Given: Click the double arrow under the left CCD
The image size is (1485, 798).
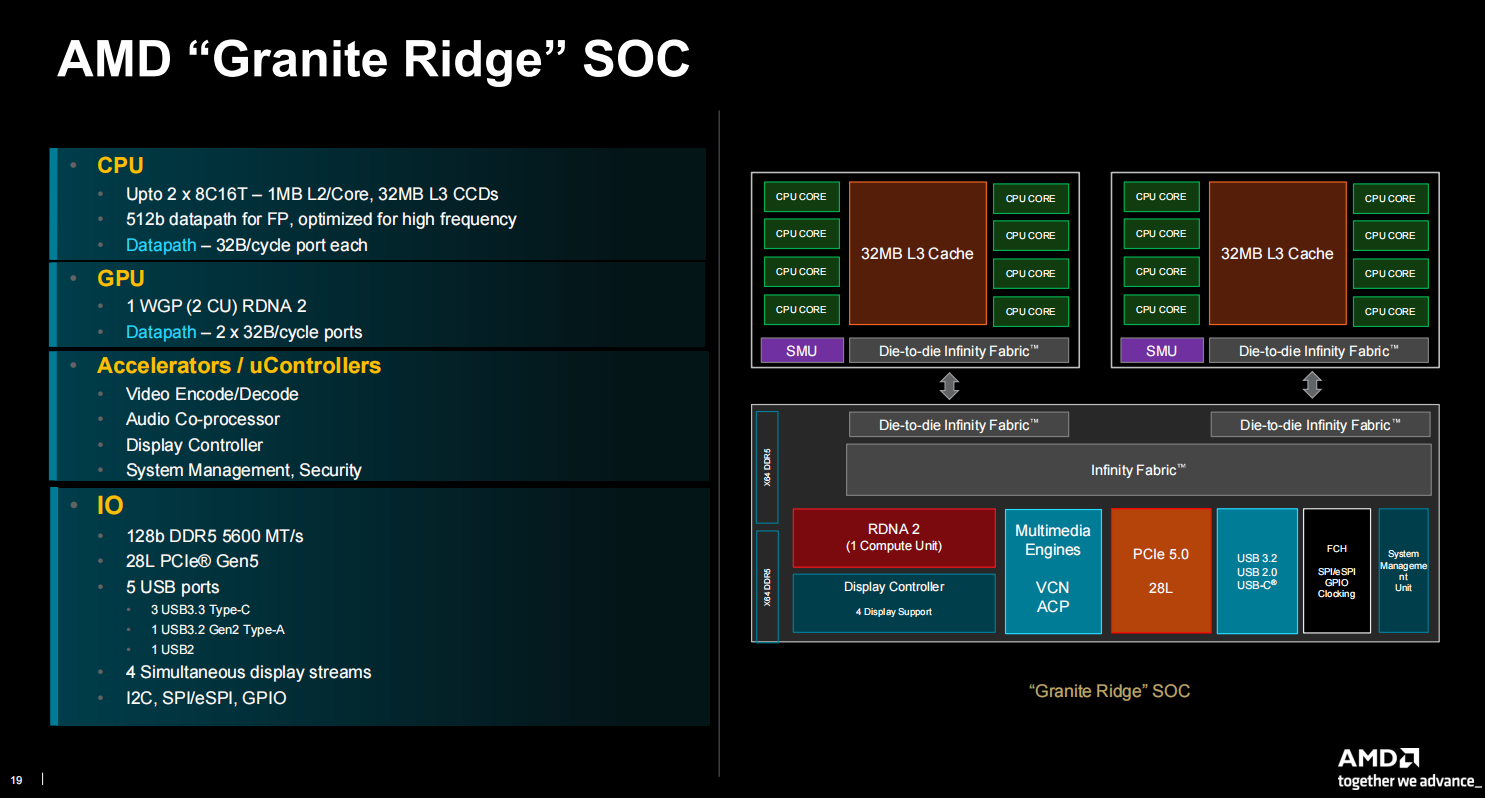Looking at the screenshot, I should [949, 386].
